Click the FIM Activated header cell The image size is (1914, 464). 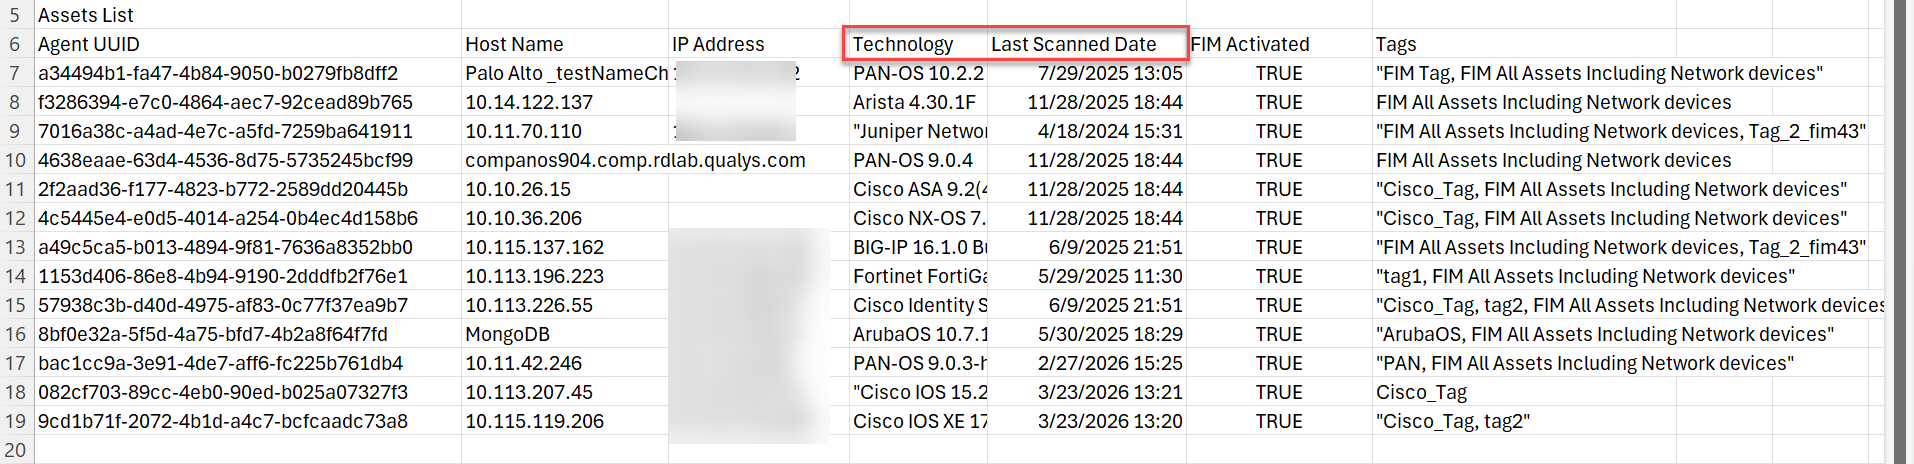[x=1250, y=44]
